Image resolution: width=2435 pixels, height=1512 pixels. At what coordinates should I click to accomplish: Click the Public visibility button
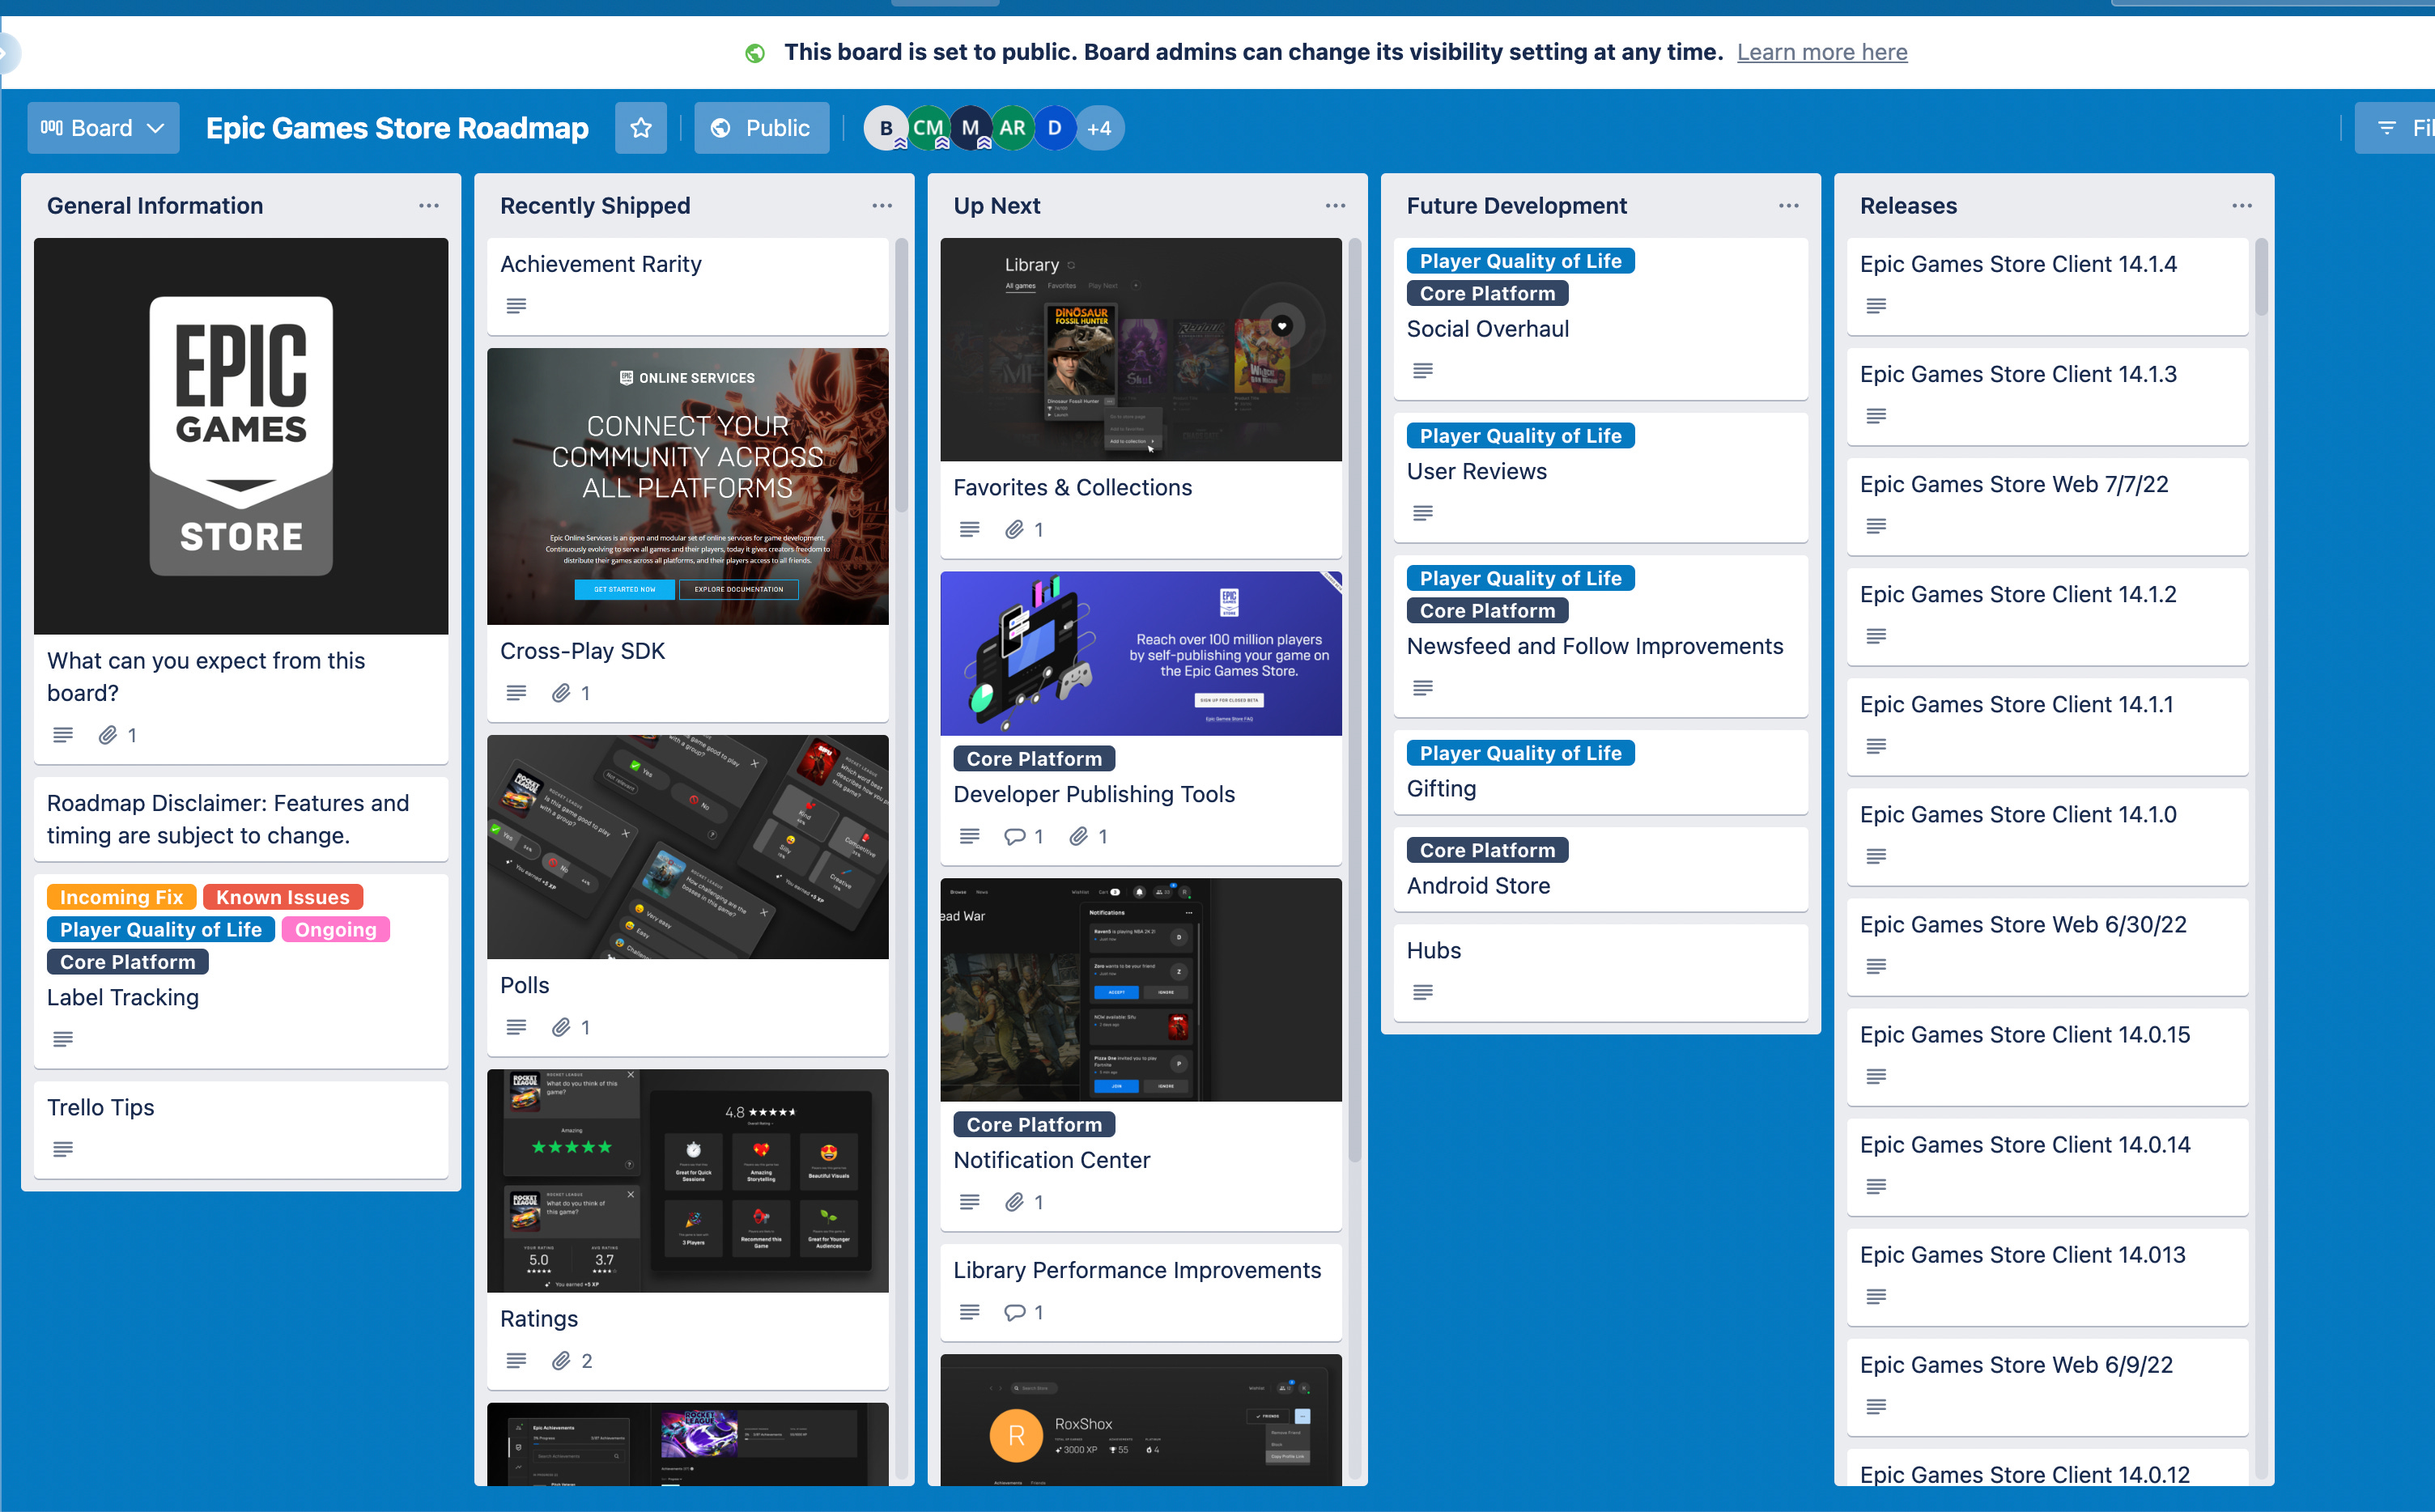click(761, 128)
